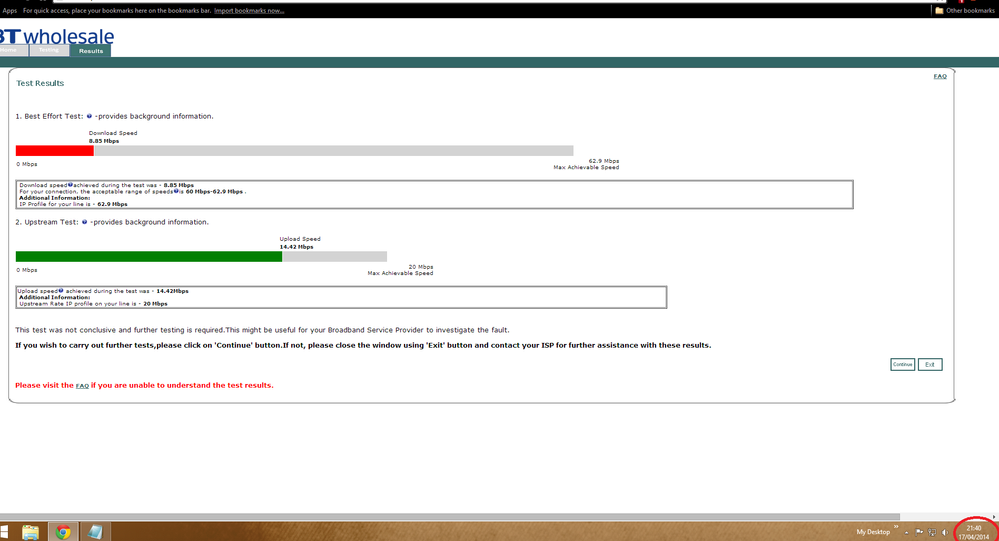Viewport: 999px width, 541px height.
Task: Open the Other bookmarks folder
Action: tap(964, 10)
